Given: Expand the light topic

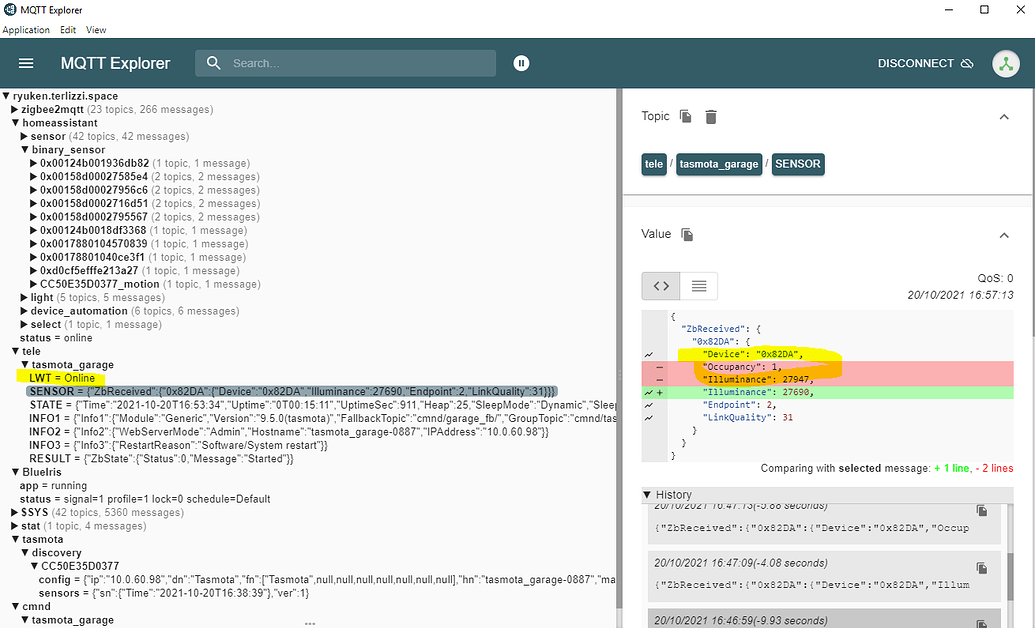Looking at the screenshot, I should pos(24,298).
